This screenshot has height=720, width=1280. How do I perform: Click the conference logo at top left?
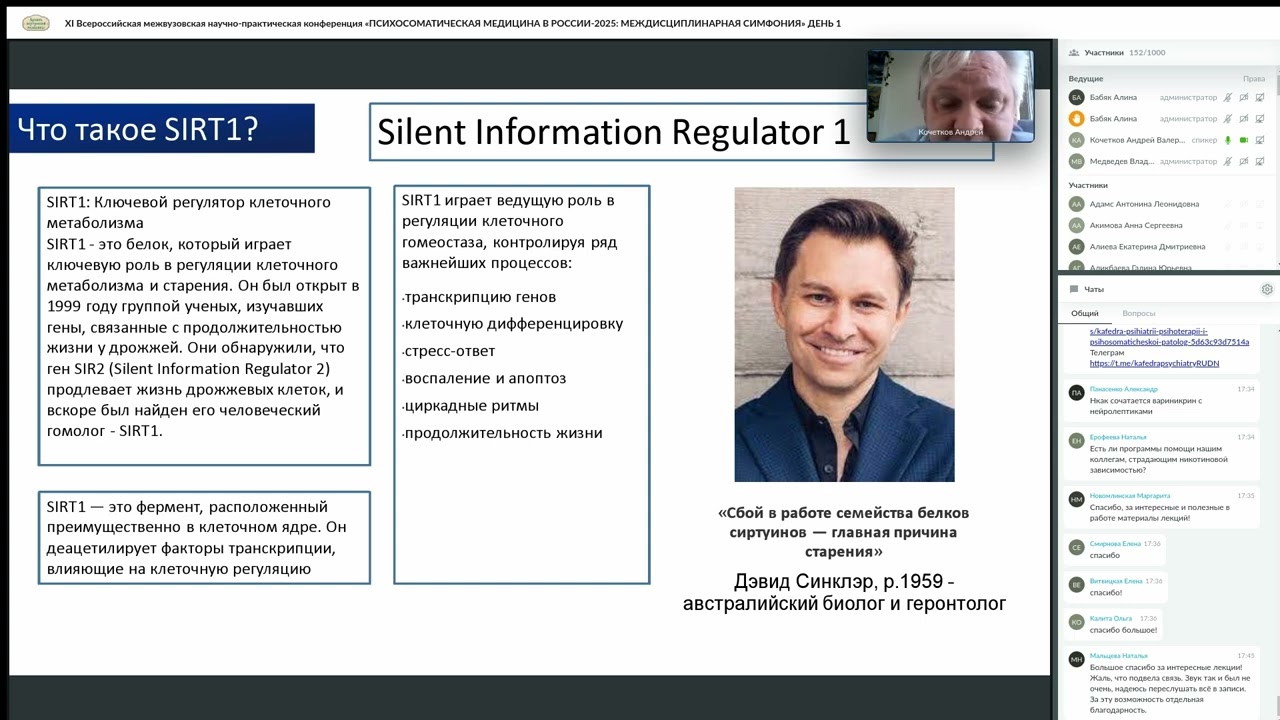(x=35, y=22)
